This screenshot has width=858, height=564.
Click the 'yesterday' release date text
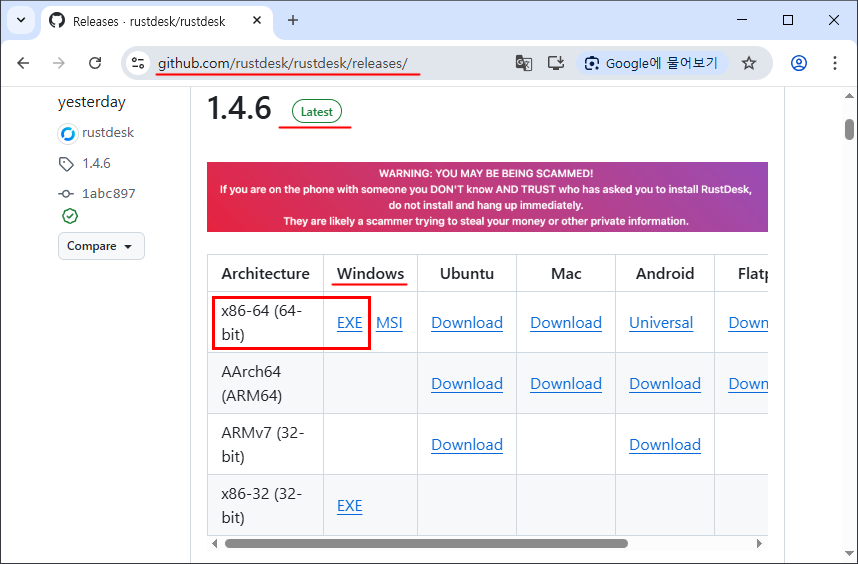point(91,102)
